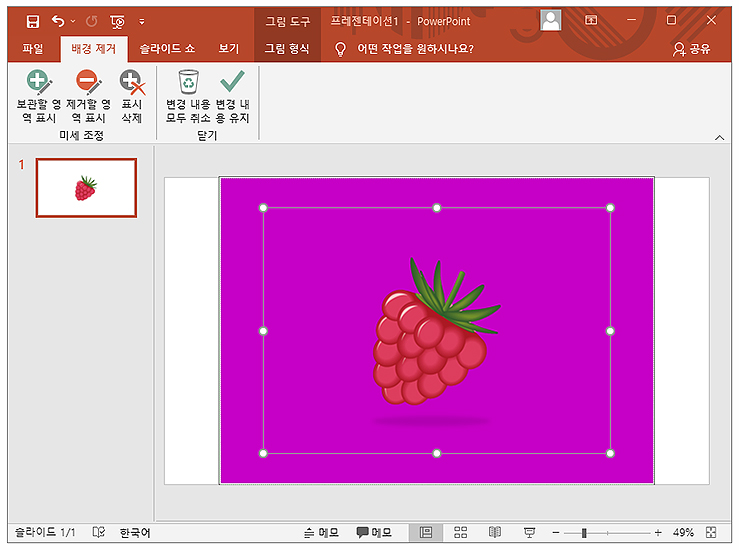Click the 그림 도구 contextual tab header
The height and width of the screenshot is (551, 740).
(x=287, y=21)
